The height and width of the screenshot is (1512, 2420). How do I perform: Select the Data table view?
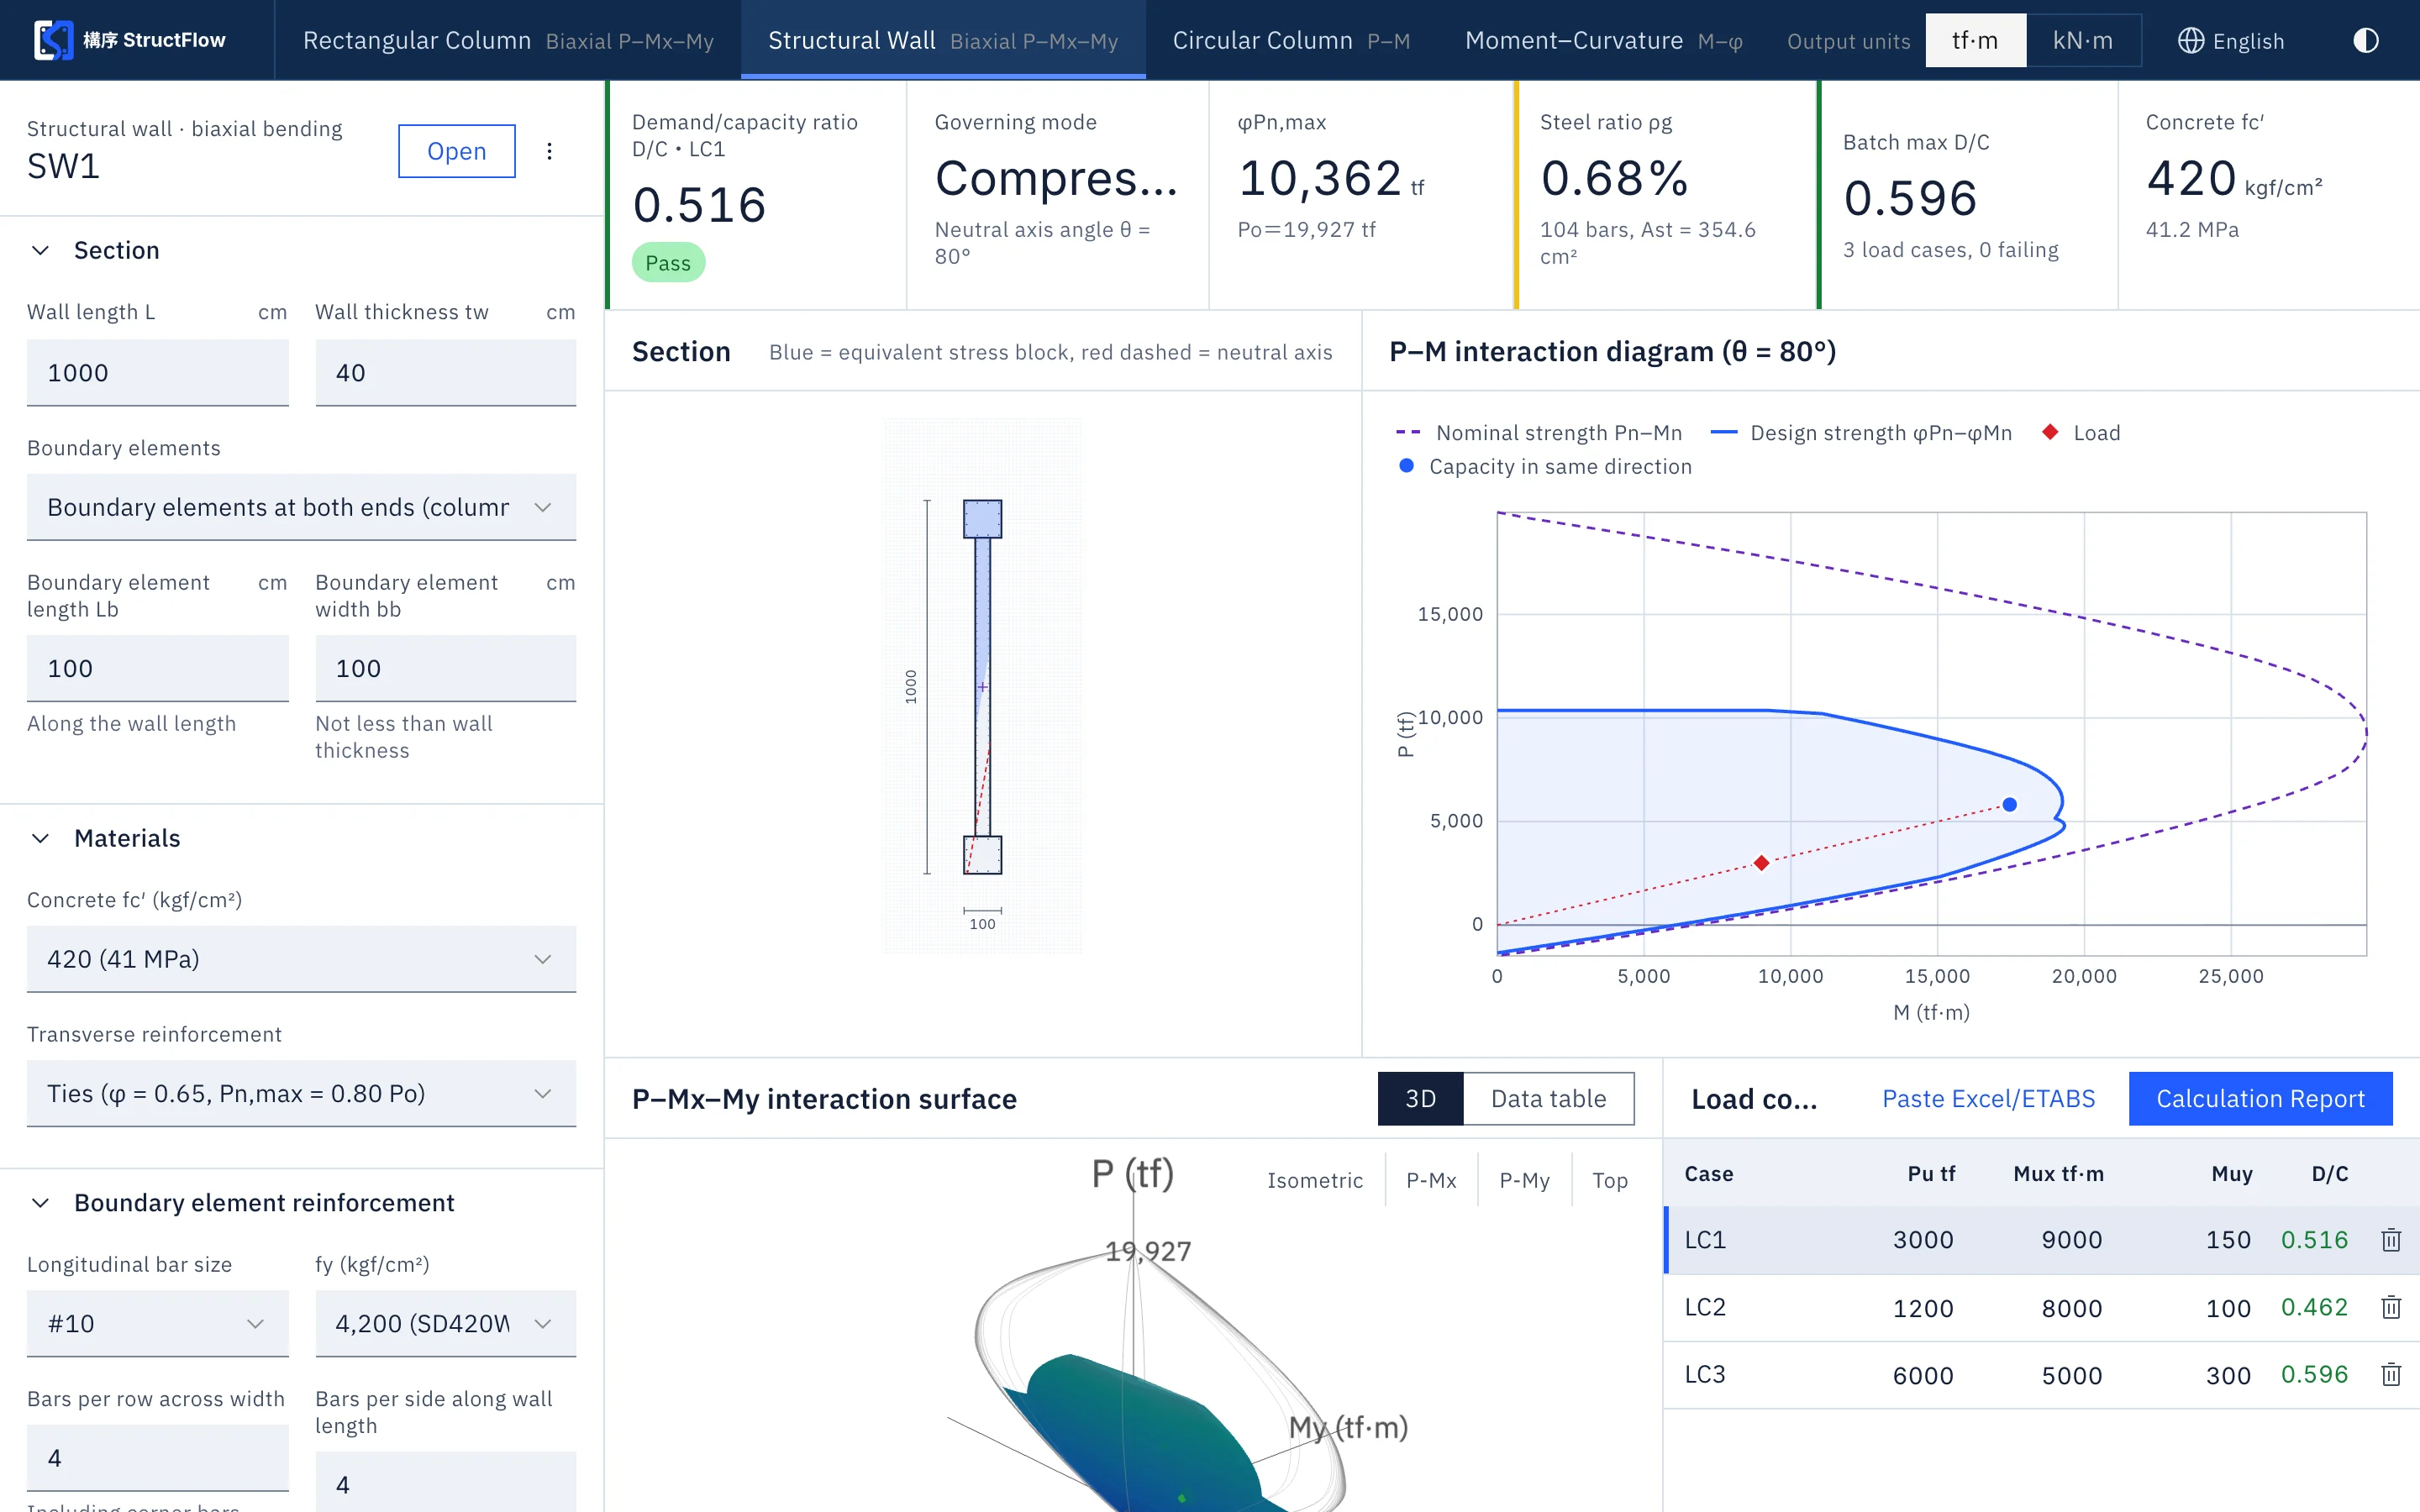point(1548,1098)
